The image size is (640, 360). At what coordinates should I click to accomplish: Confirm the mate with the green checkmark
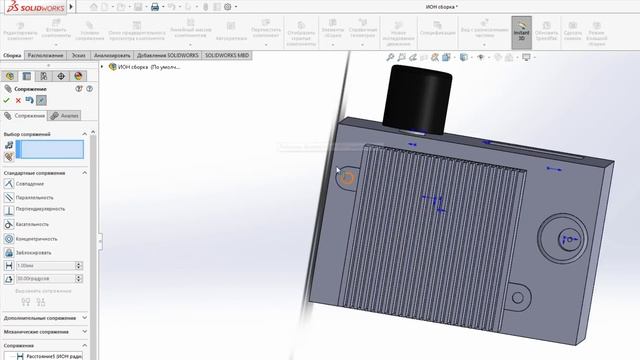(x=7, y=100)
